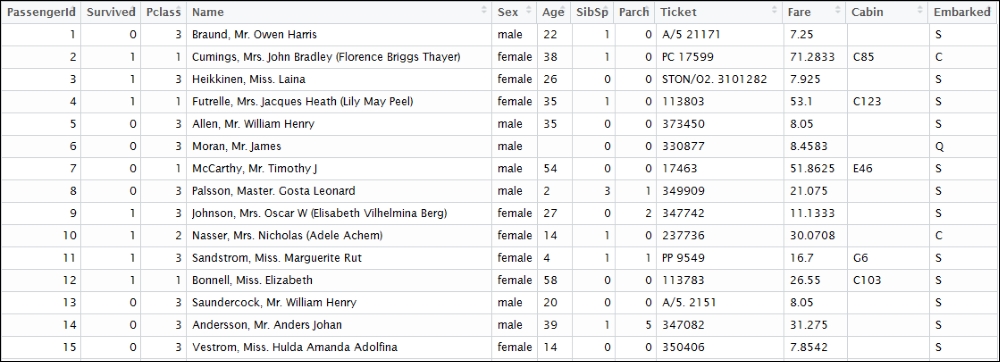1000x362 pixels.
Task: Select the PassengerId column header
Action: 41,12
